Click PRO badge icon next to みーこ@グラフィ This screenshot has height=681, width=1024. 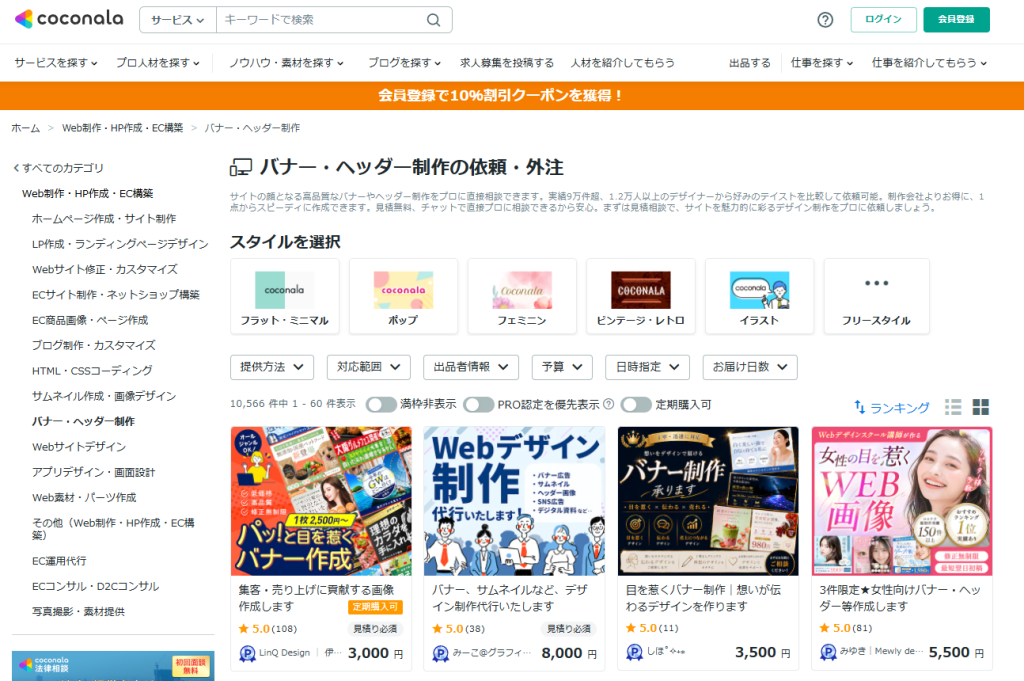coord(441,653)
